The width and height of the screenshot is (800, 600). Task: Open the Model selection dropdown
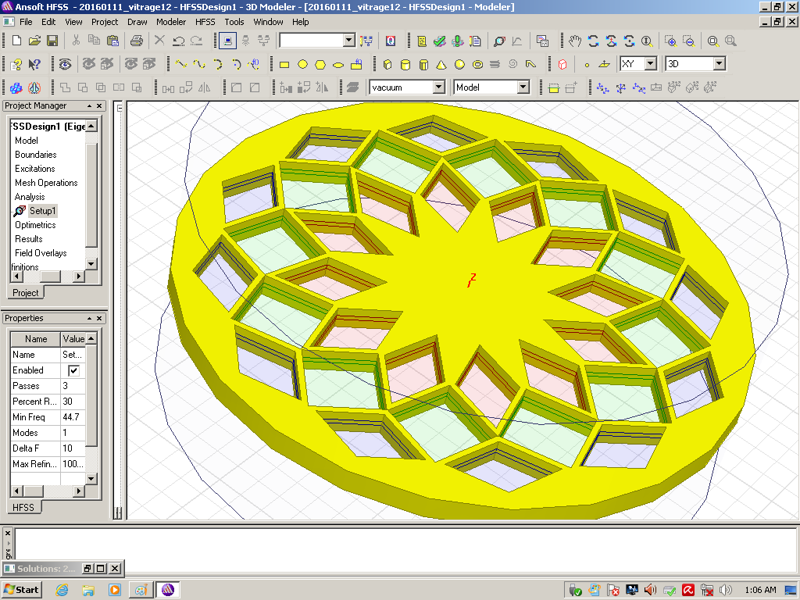click(522, 87)
